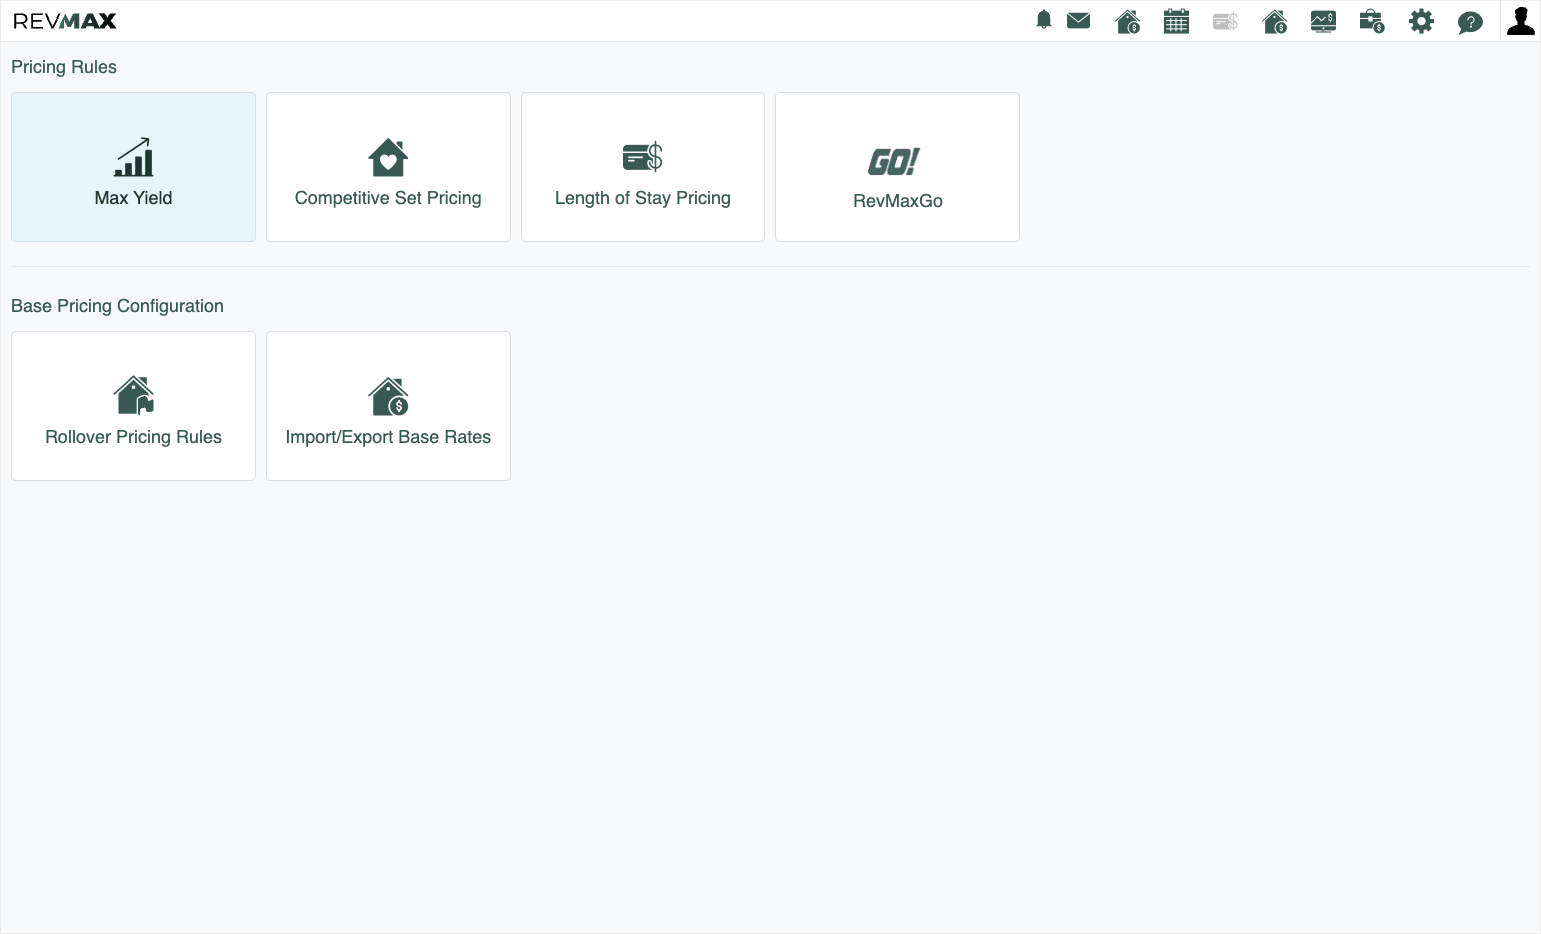Viewport: 1541px width, 934px height.
Task: Open the calendar icon in the header
Action: [x=1176, y=21]
